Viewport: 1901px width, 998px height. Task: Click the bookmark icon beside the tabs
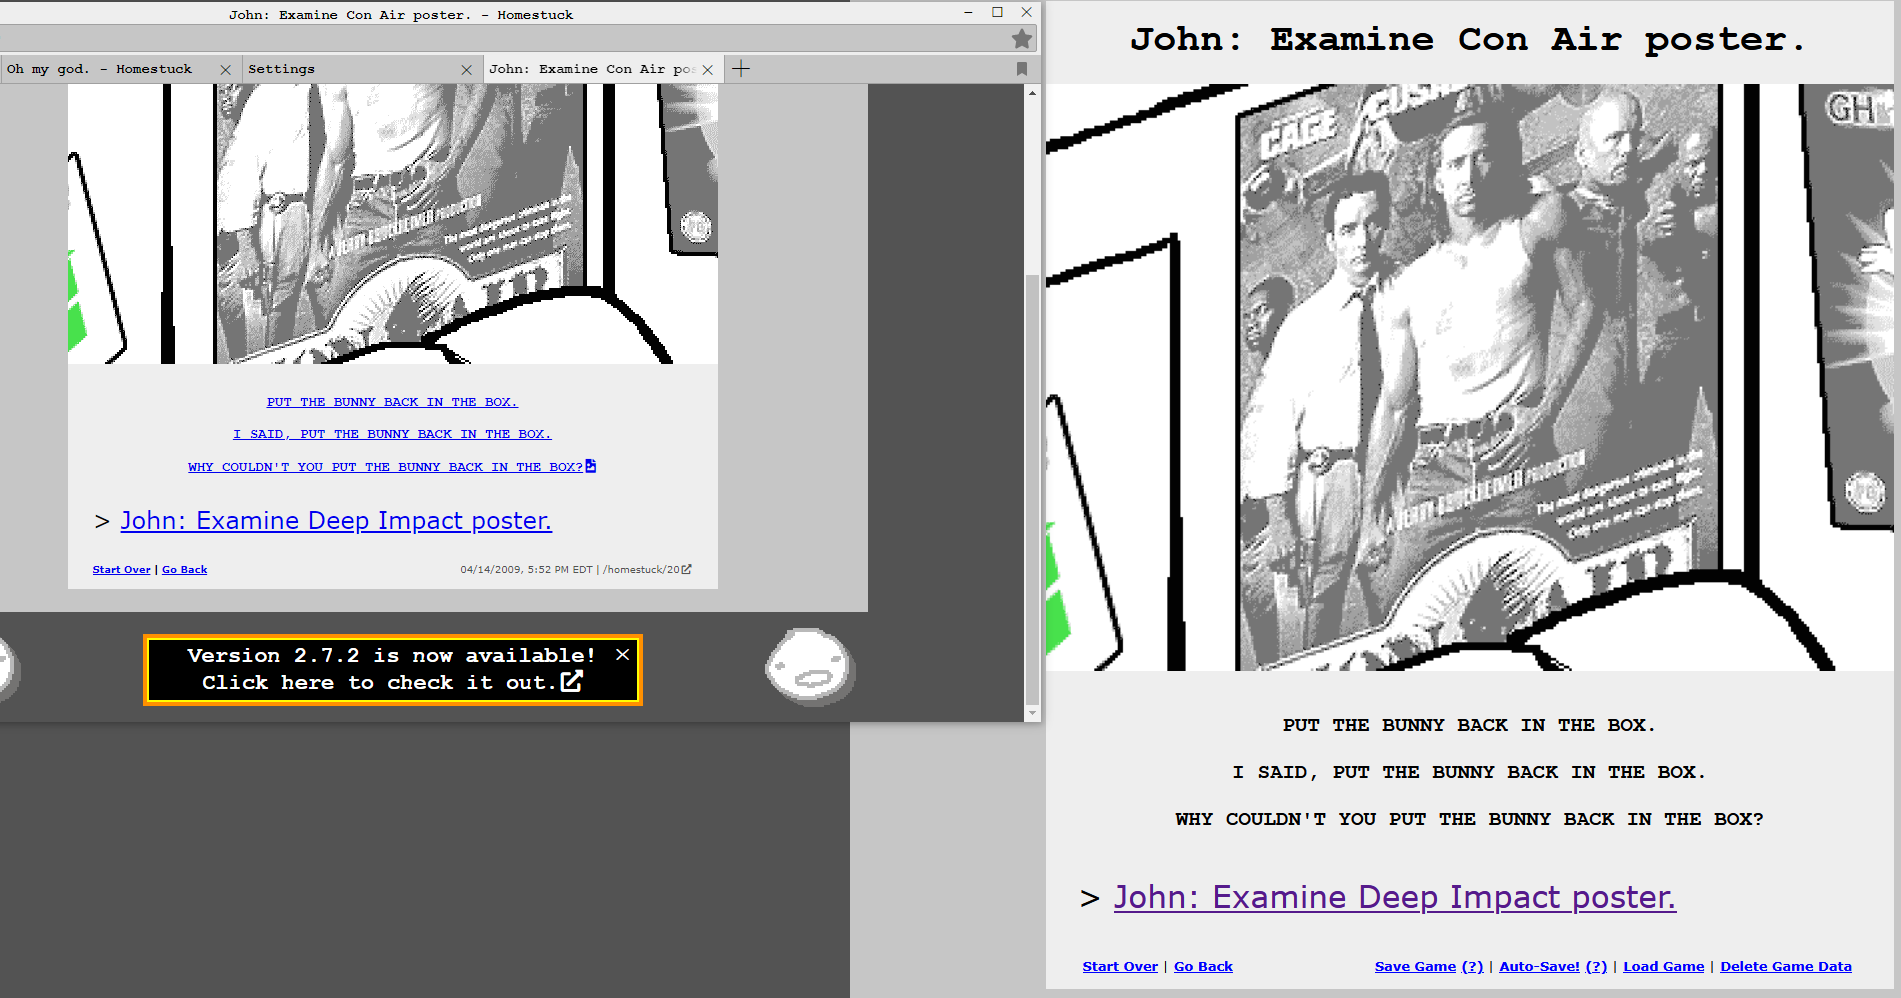click(x=1021, y=69)
